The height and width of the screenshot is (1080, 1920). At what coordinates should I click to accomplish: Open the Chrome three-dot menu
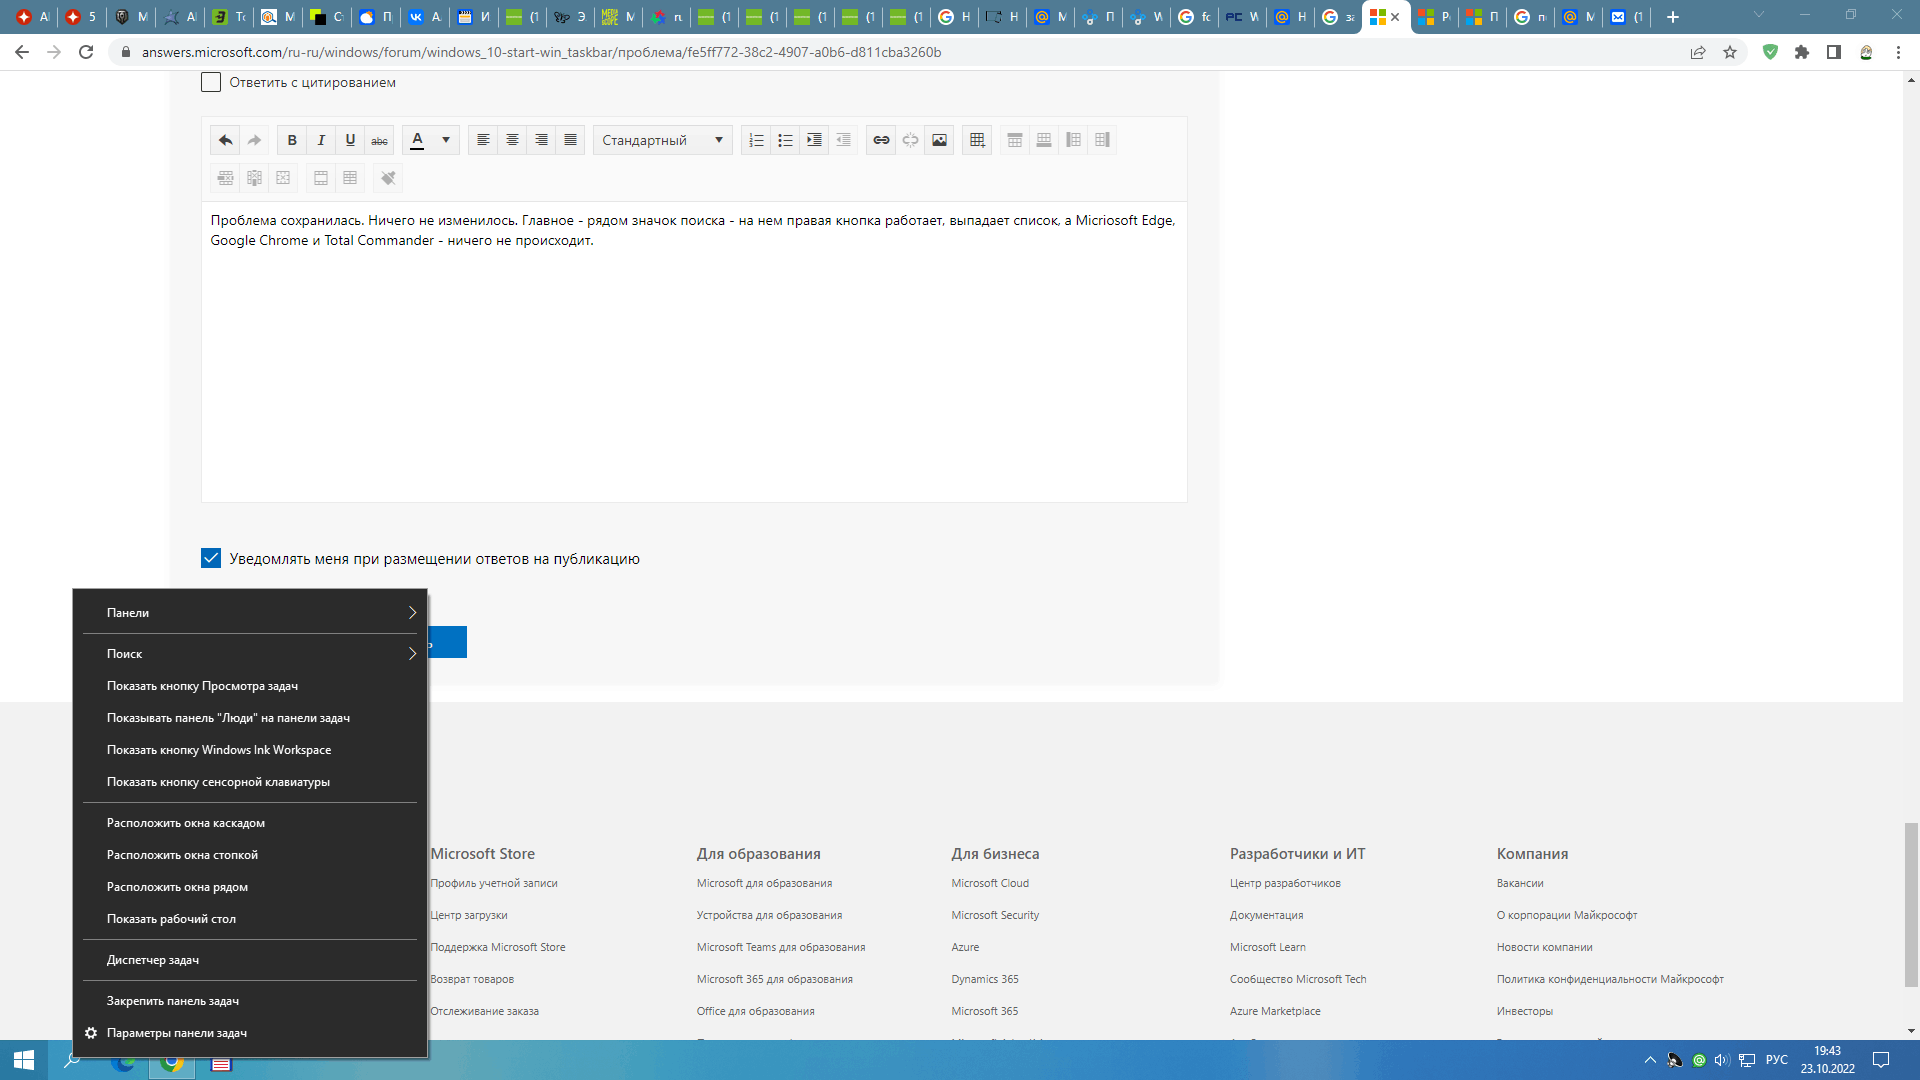click(x=1898, y=52)
